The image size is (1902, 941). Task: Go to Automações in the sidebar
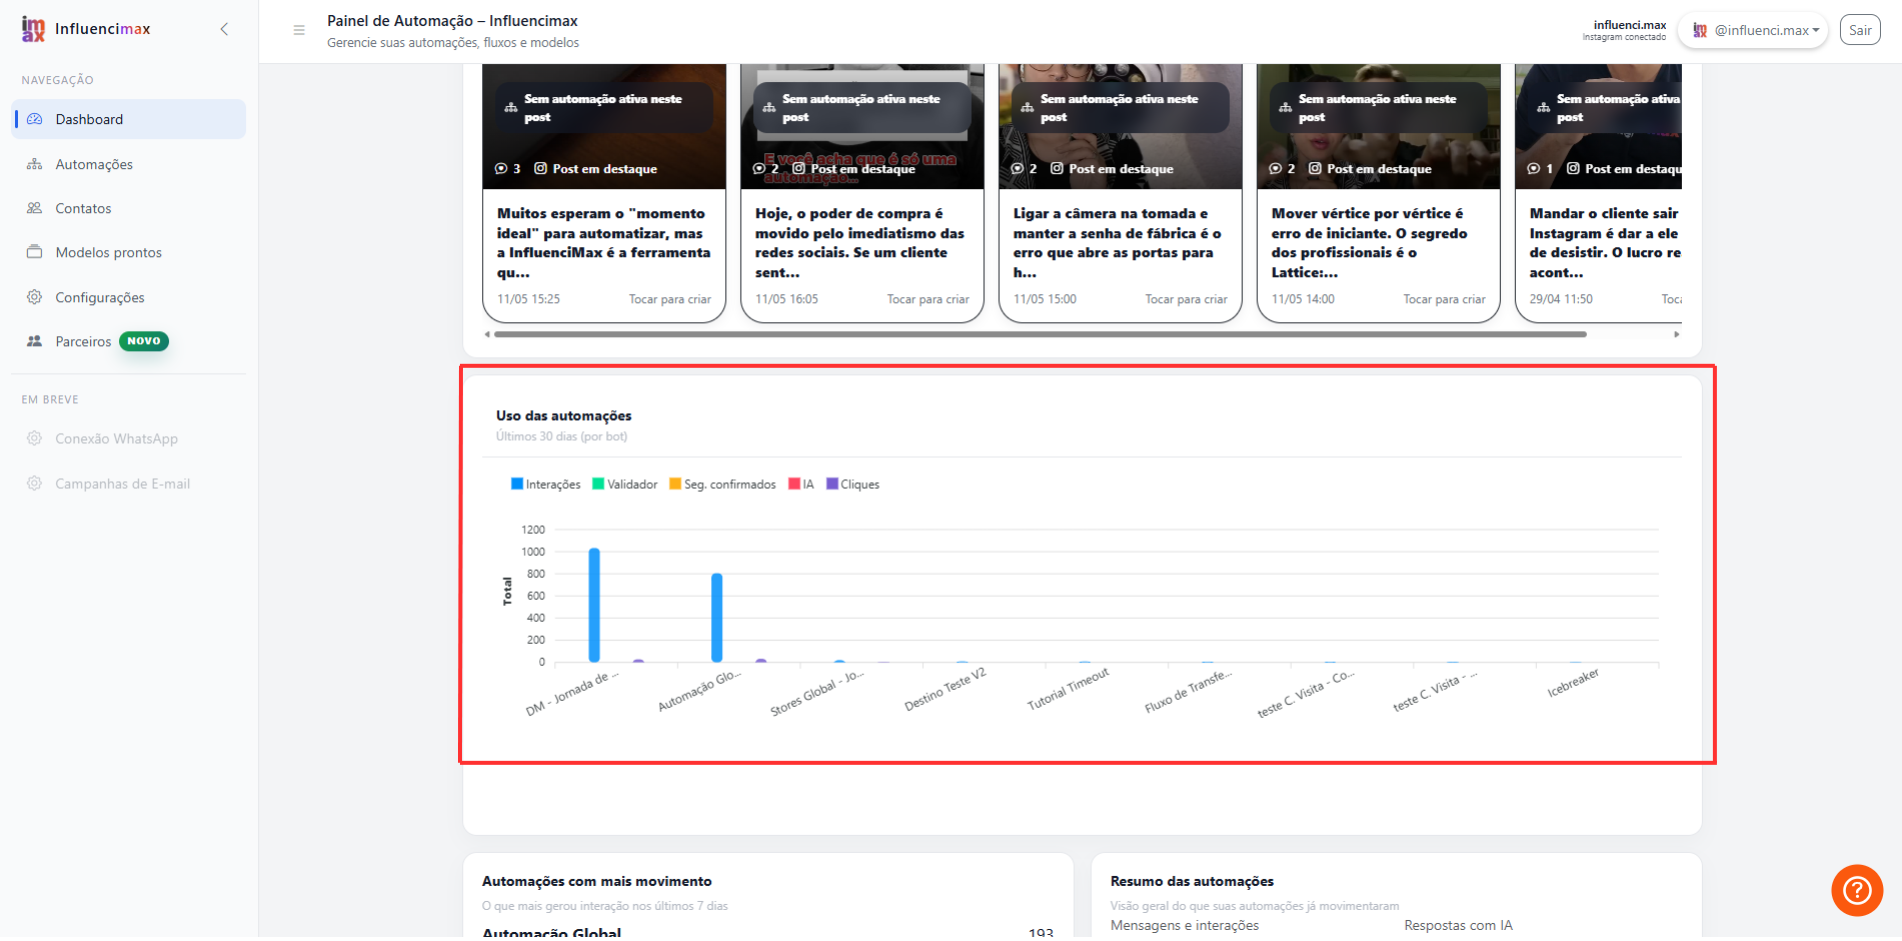pyautogui.click(x=94, y=164)
